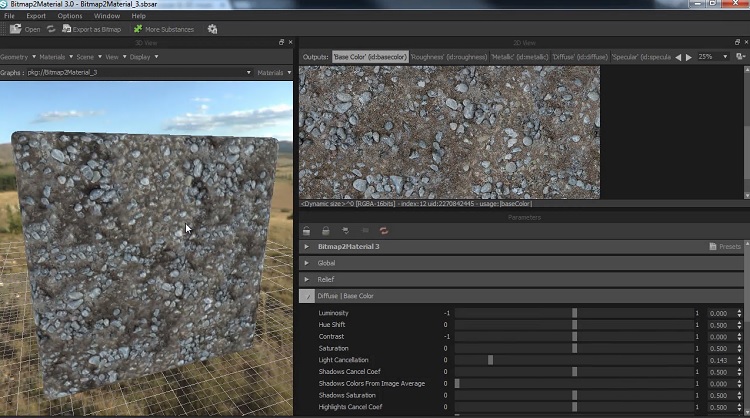Click the 2D view texture preview image
The height and width of the screenshot is (418, 750).
tap(449, 132)
